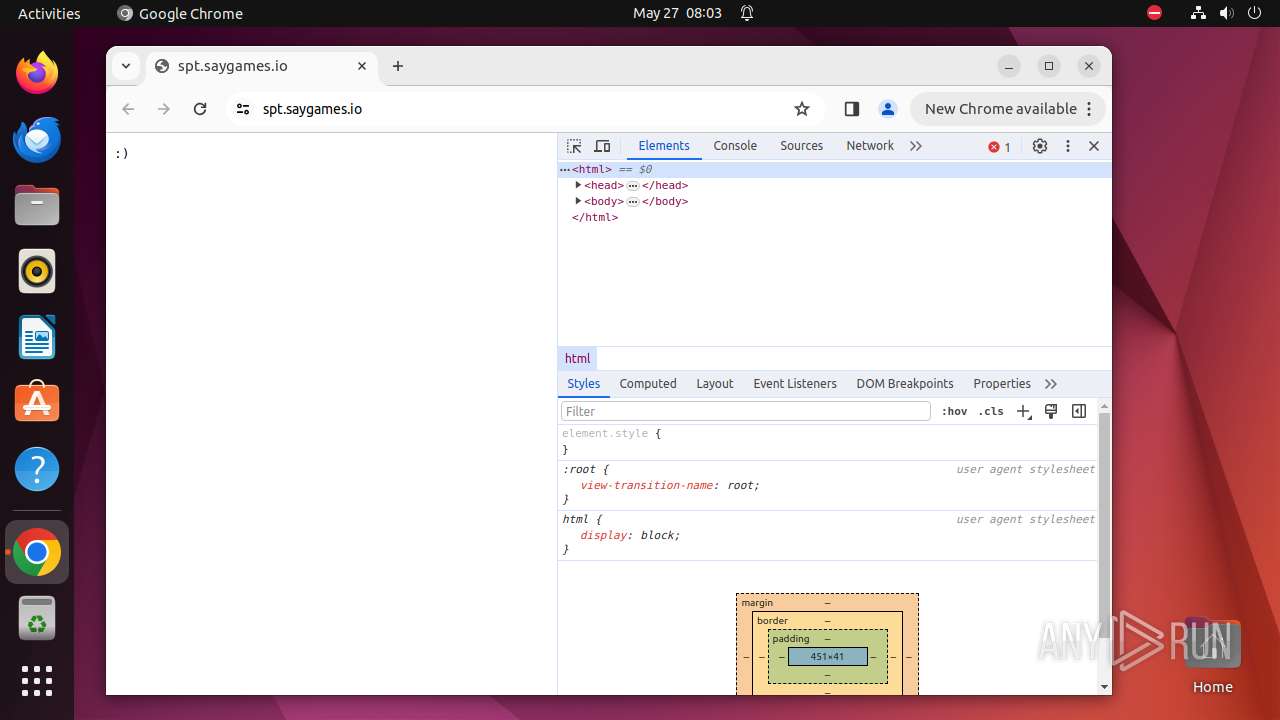
Task: Open Trash from the dock
Action: click(37, 619)
